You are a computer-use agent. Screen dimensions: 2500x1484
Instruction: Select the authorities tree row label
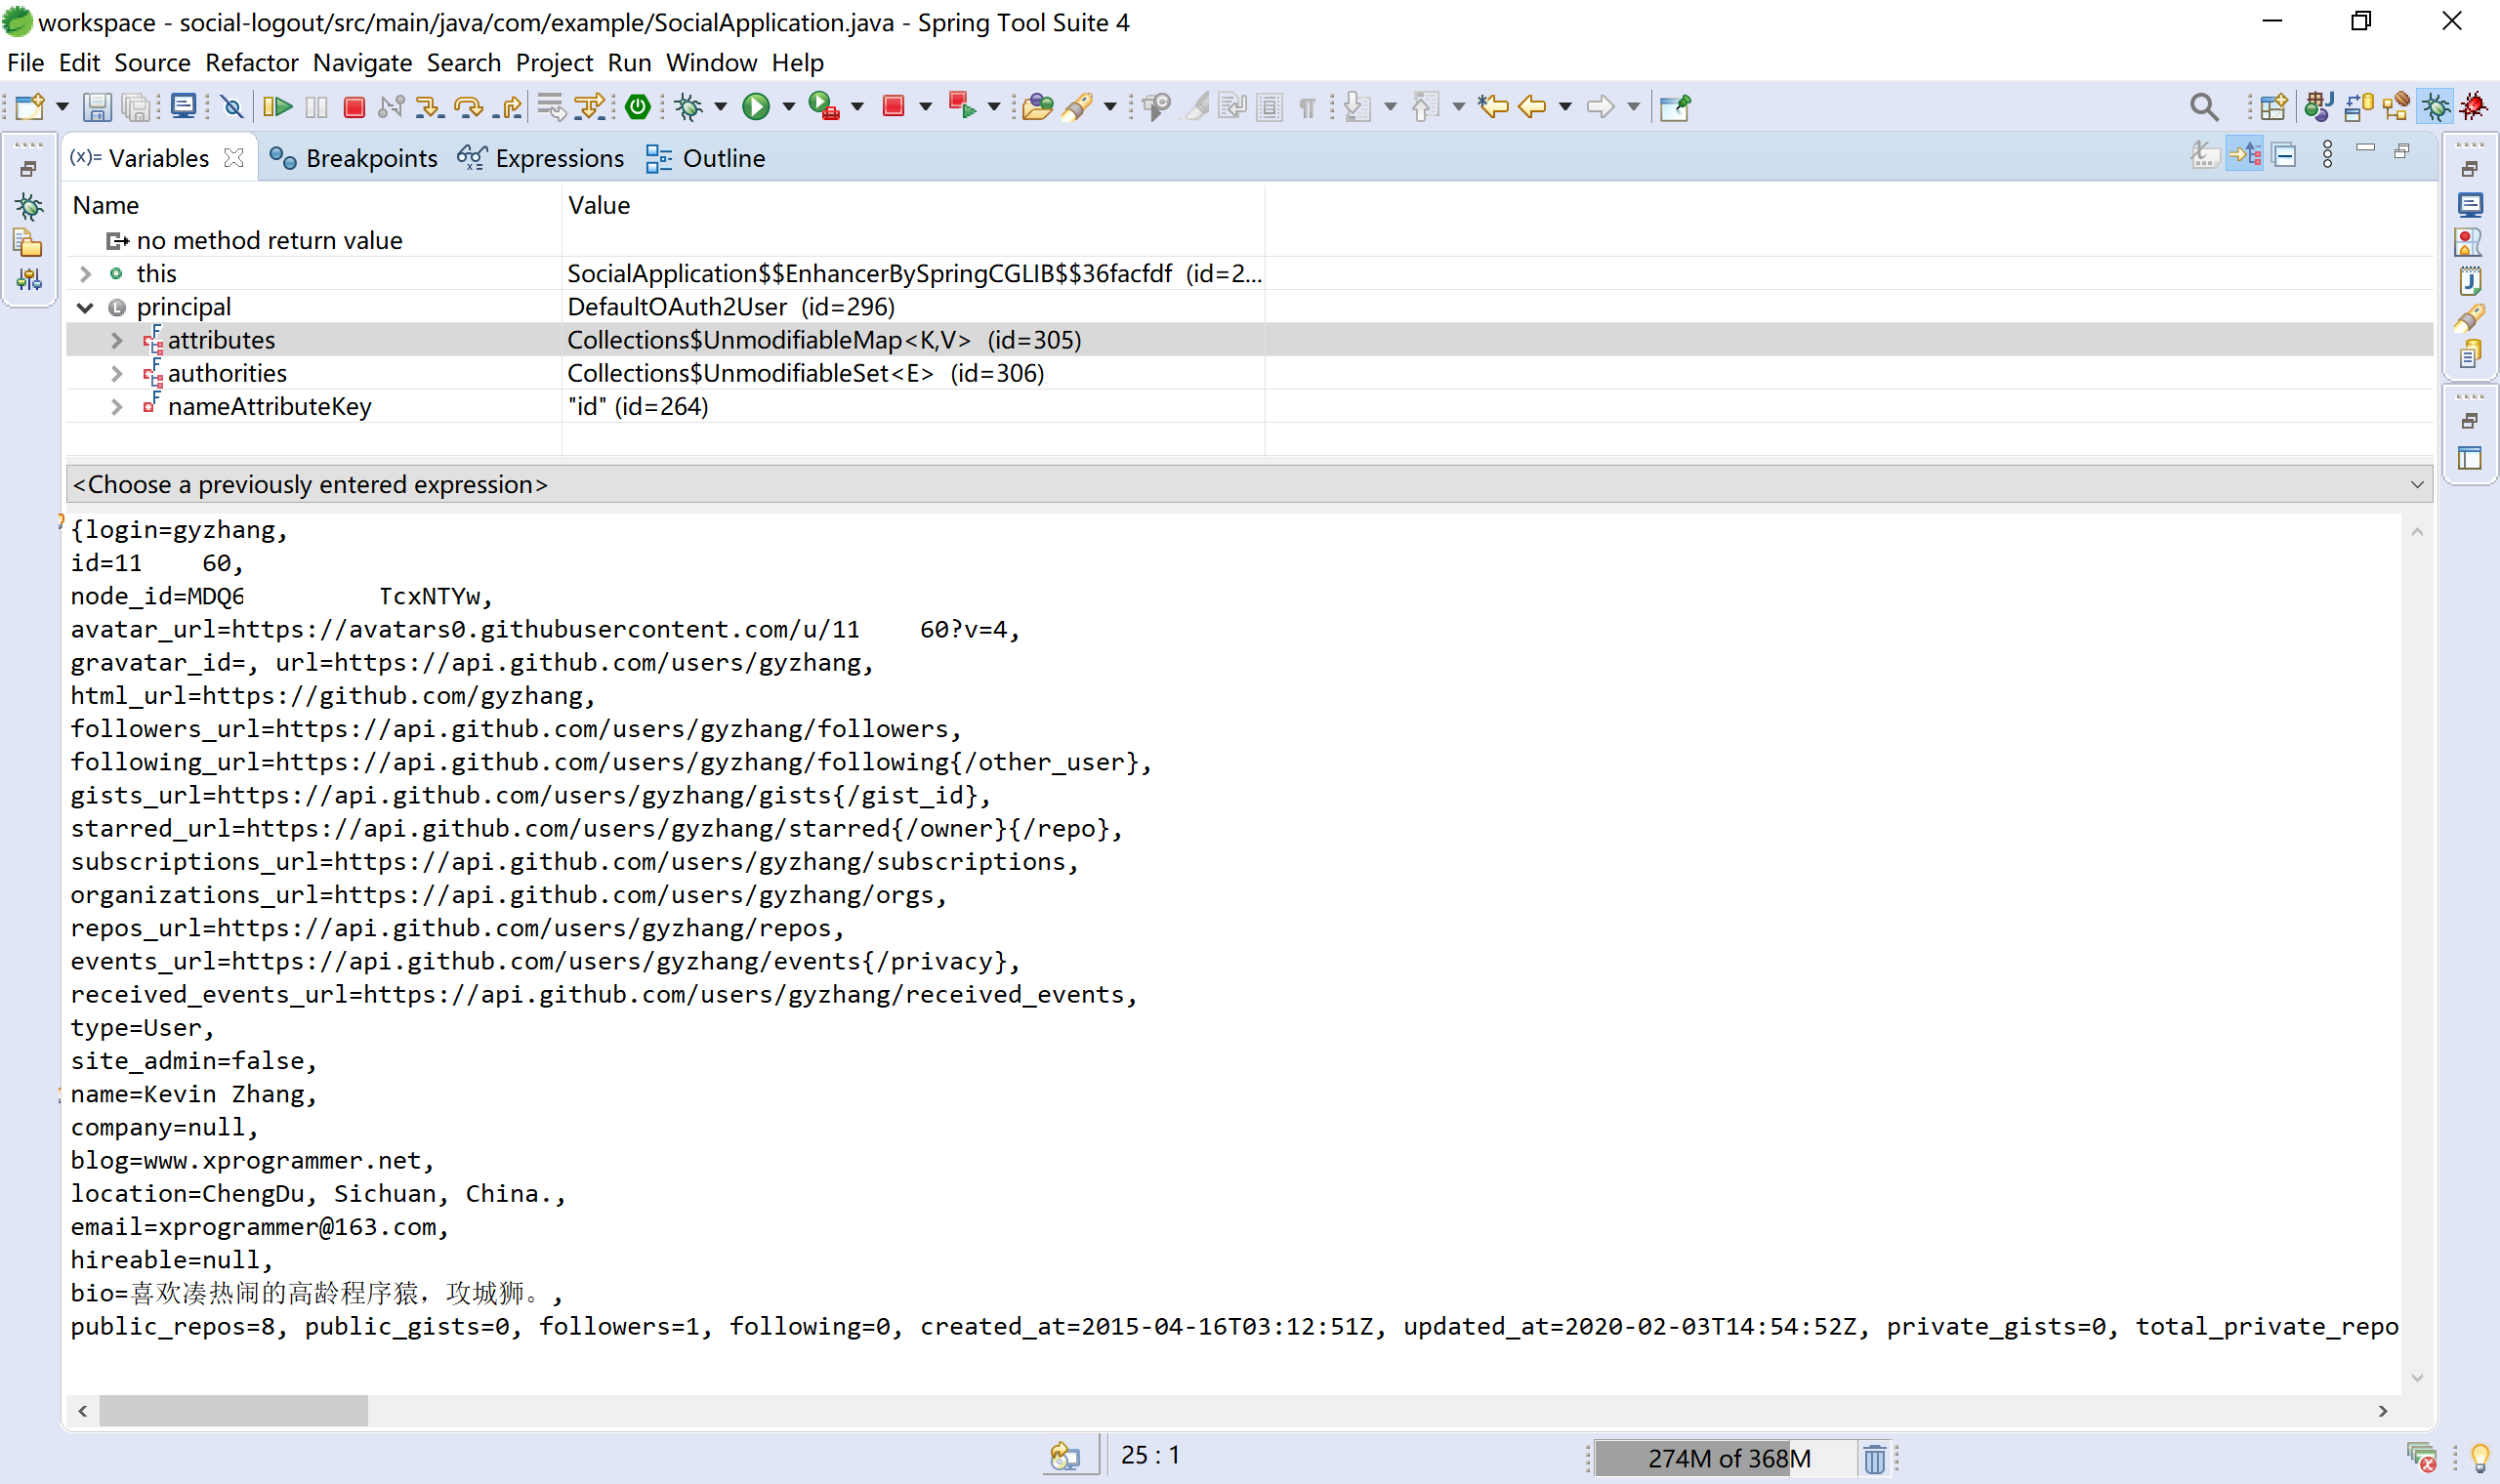[x=227, y=373]
